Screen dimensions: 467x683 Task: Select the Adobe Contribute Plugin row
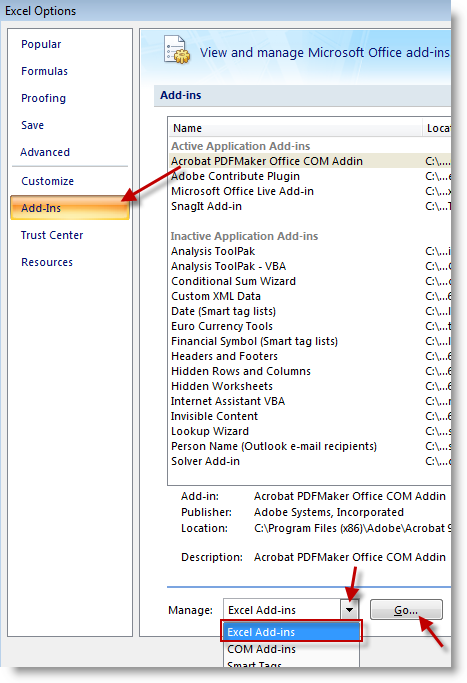pyautogui.click(x=310, y=176)
